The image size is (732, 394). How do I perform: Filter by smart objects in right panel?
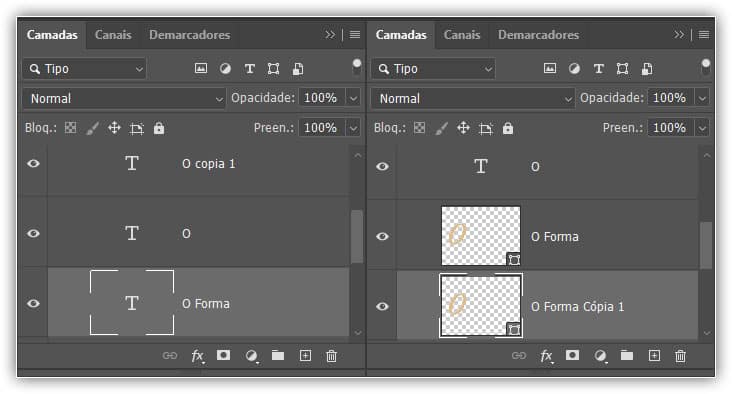[647, 69]
